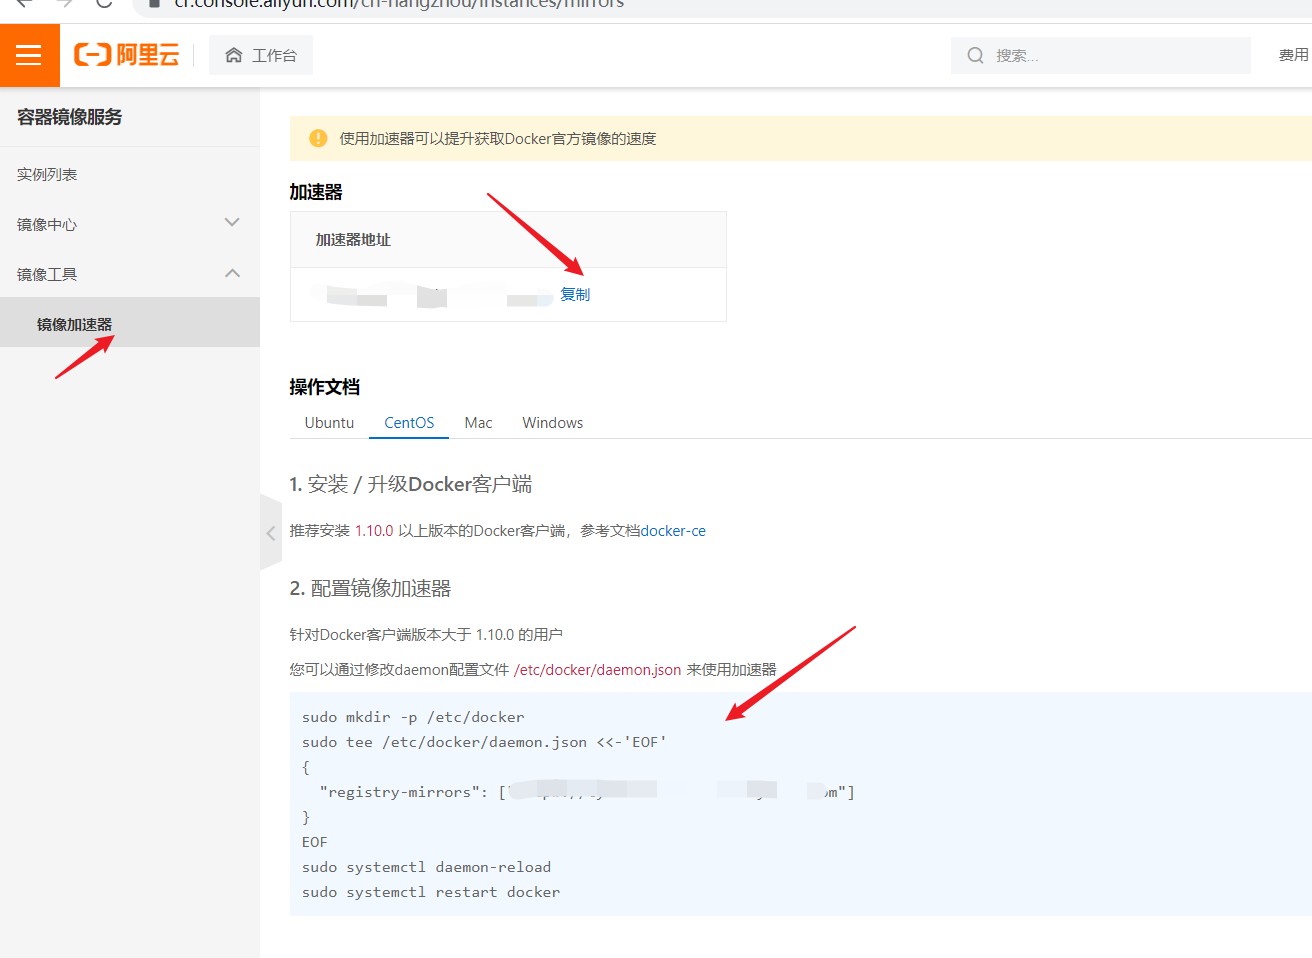1312x958 pixels.
Task: Open the 工作台 workbench button
Action: tap(261, 55)
